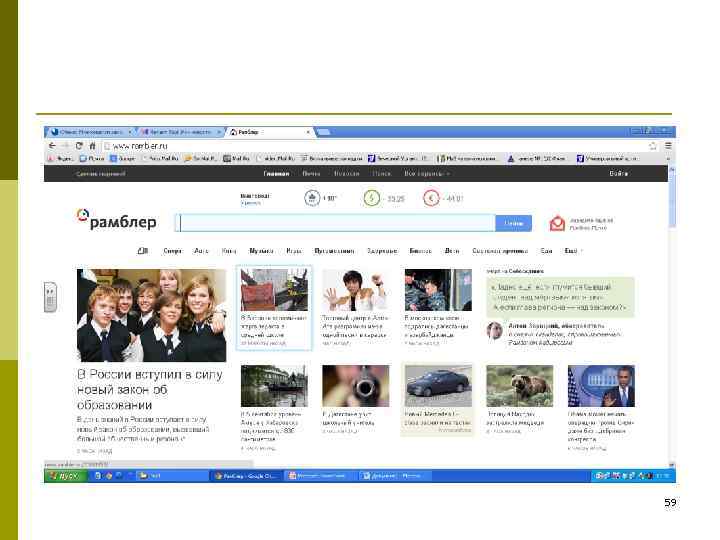Screen dimensions: 720x540
Task: Open the singer with raised hands thumbnail
Action: click(x=356, y=290)
